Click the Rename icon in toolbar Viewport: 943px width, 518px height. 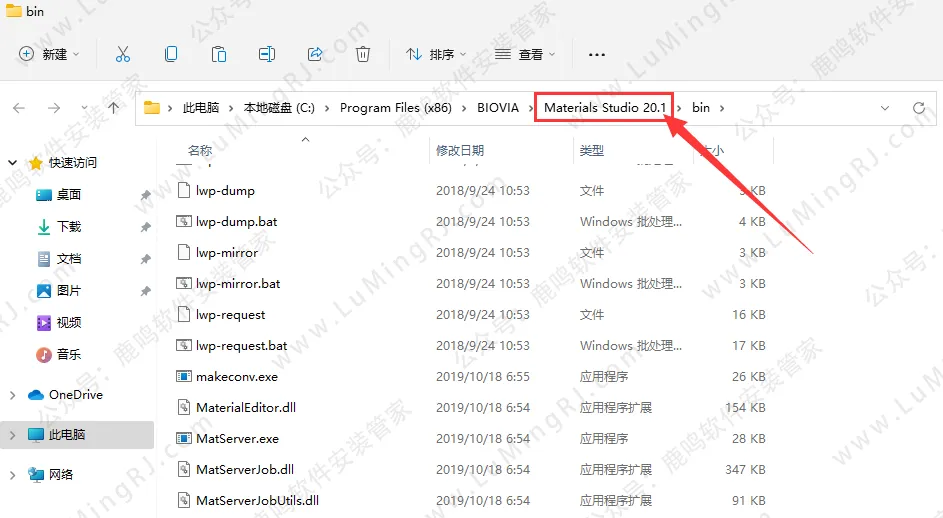[267, 54]
